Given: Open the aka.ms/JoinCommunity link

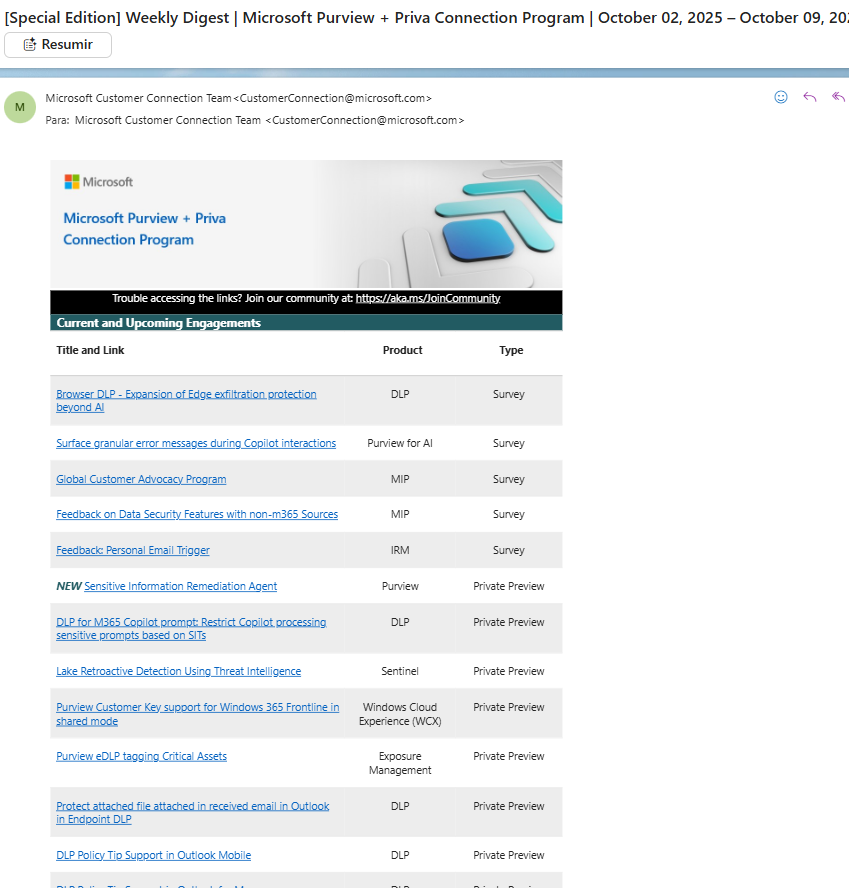Looking at the screenshot, I should [427, 298].
